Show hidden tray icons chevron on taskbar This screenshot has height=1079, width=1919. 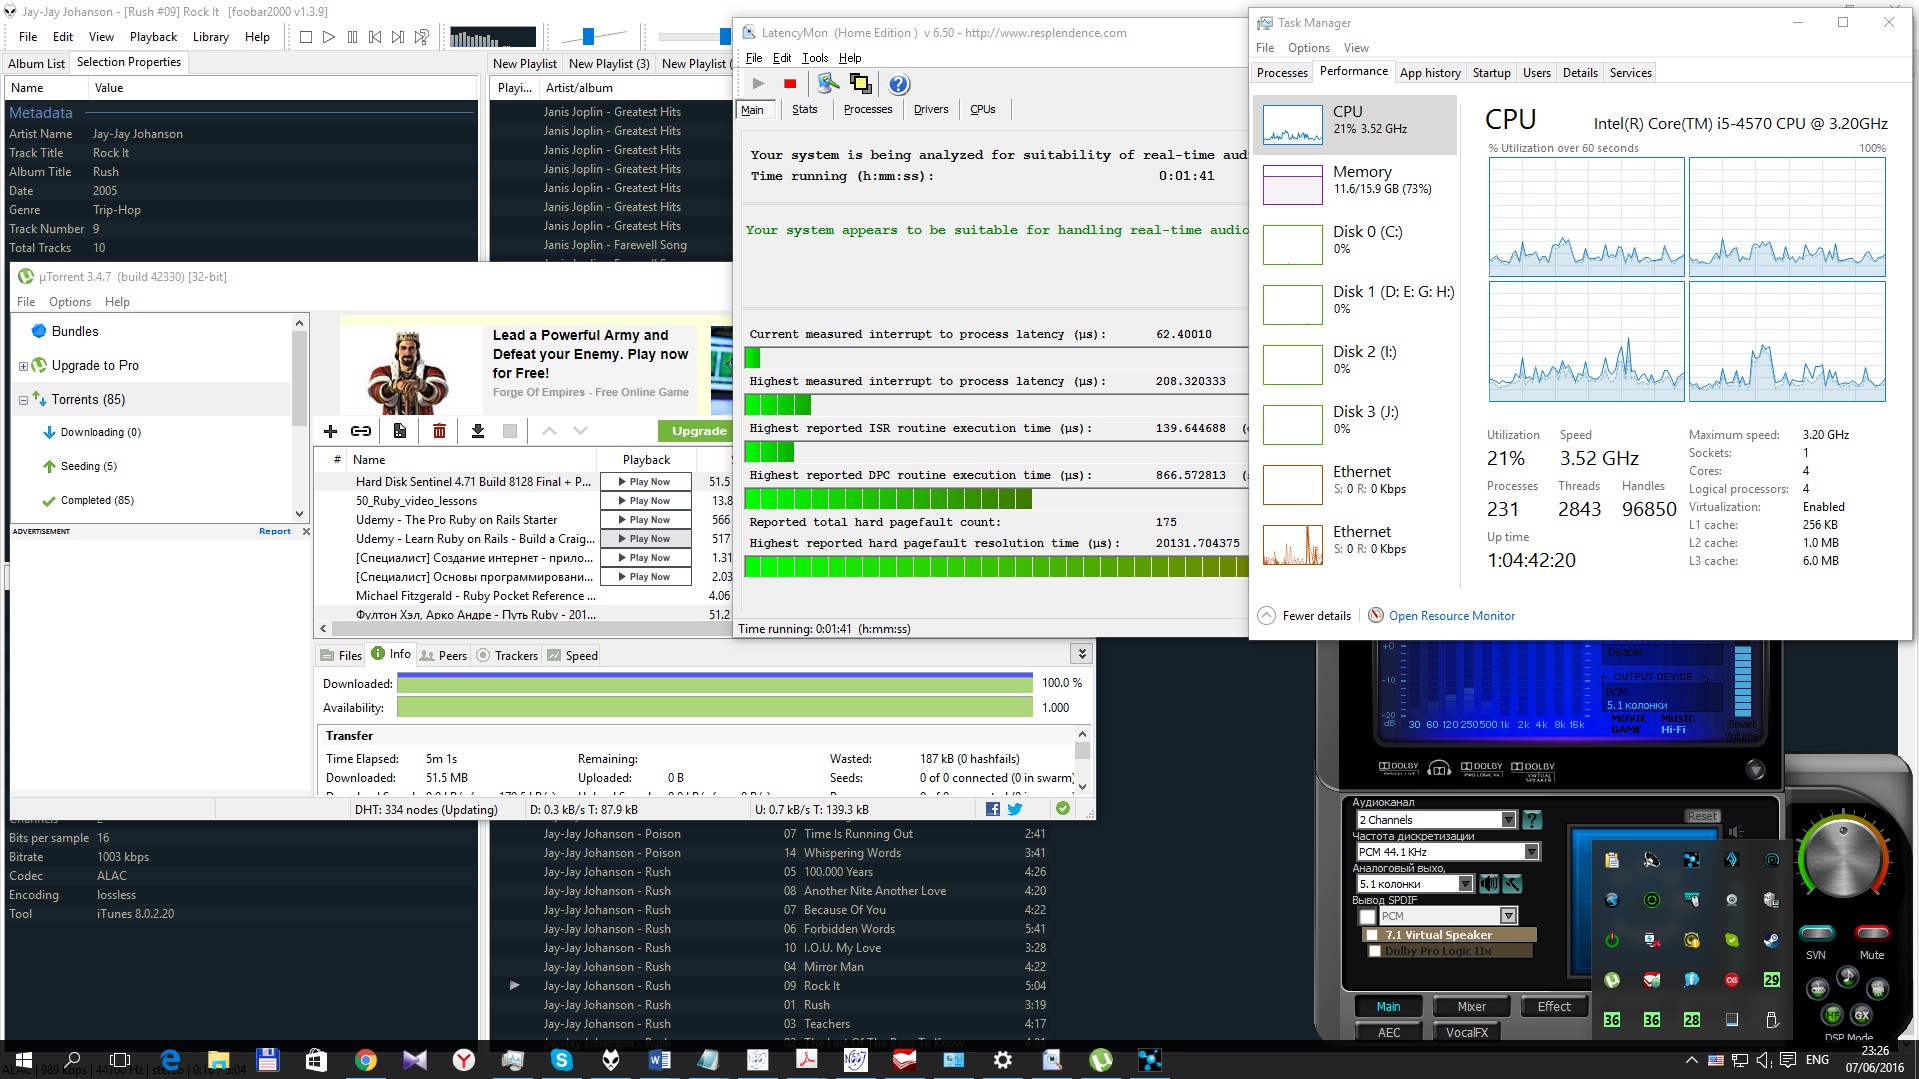(1691, 1060)
